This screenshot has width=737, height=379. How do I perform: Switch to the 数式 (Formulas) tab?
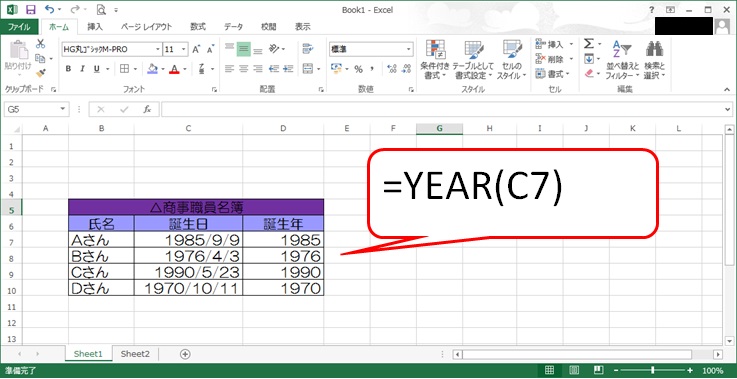pos(198,27)
